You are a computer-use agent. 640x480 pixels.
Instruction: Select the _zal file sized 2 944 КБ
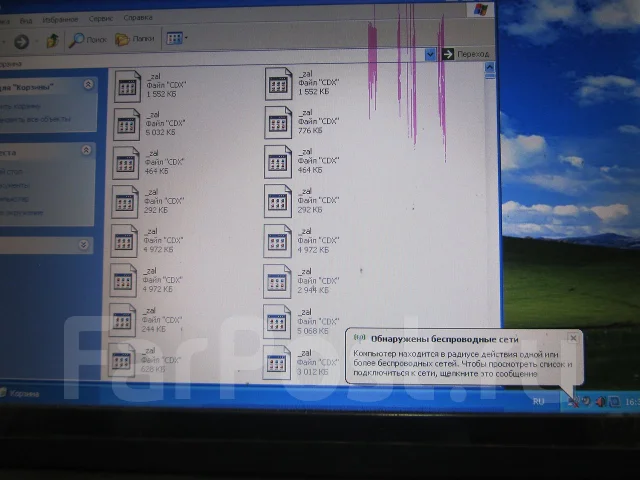(x=302, y=281)
